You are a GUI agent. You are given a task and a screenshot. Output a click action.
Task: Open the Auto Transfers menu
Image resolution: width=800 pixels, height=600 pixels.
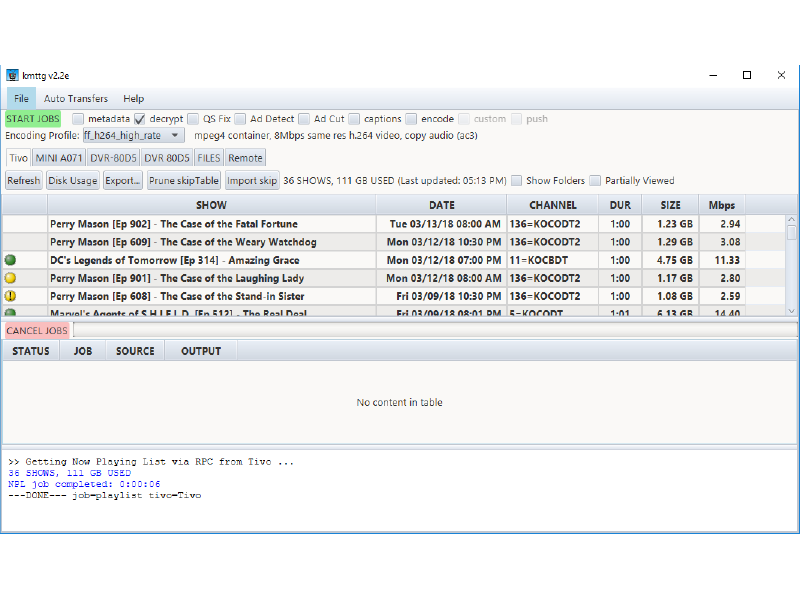pyautogui.click(x=75, y=98)
